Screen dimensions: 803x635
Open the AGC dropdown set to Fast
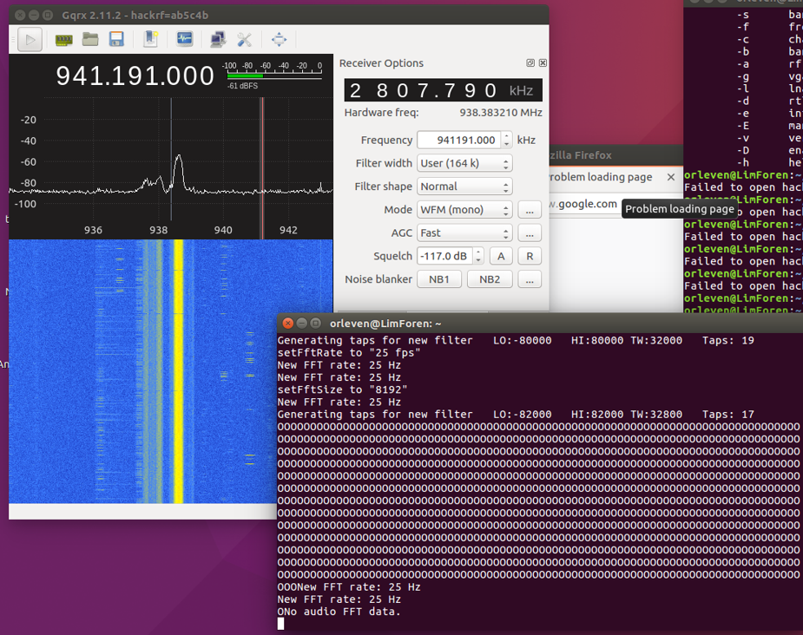pyautogui.click(x=463, y=233)
